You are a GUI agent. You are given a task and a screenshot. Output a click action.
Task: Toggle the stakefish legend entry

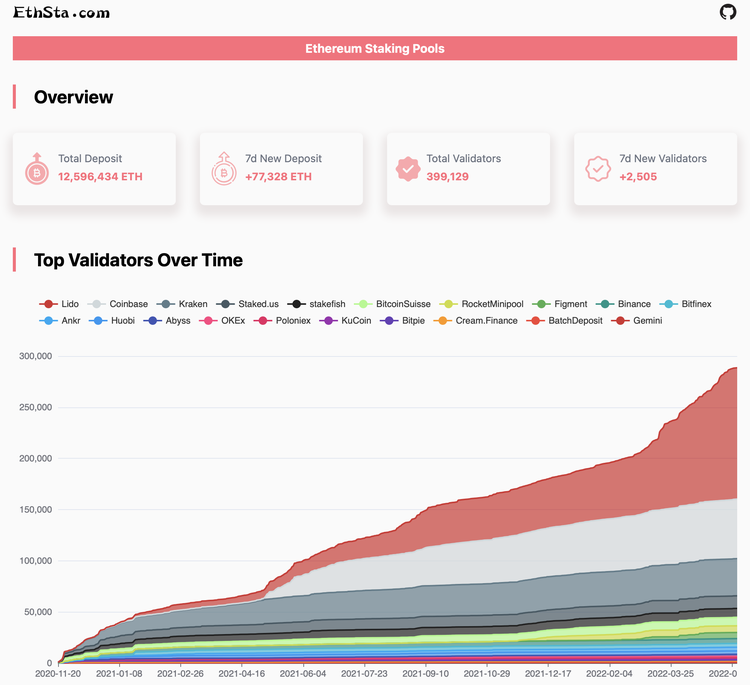click(x=316, y=304)
